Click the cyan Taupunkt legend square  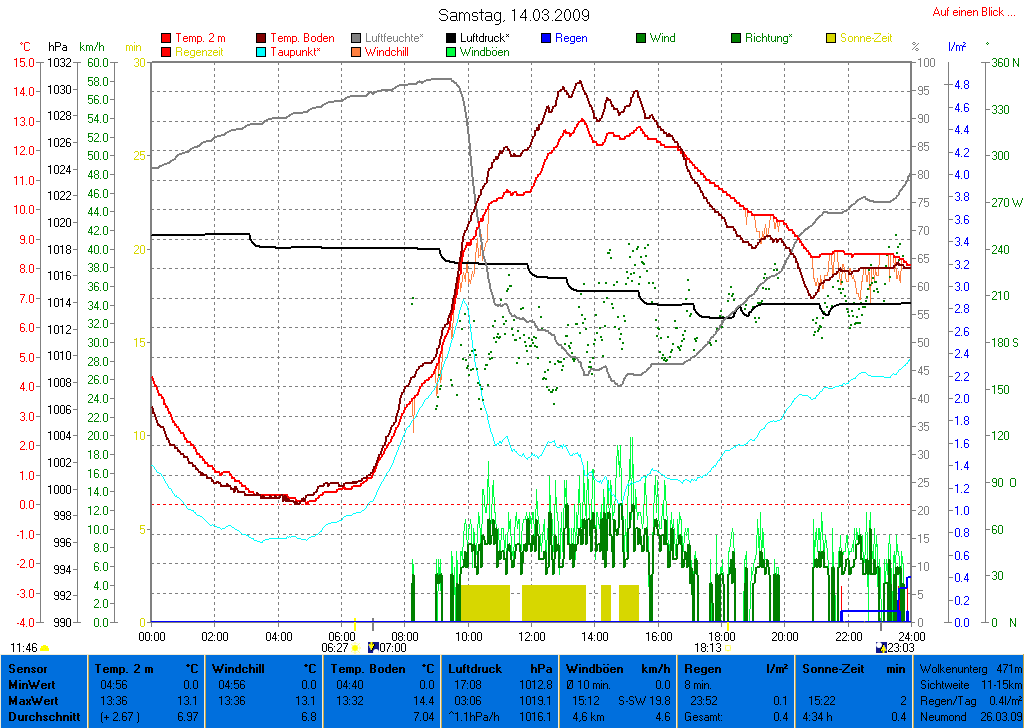coord(262,52)
